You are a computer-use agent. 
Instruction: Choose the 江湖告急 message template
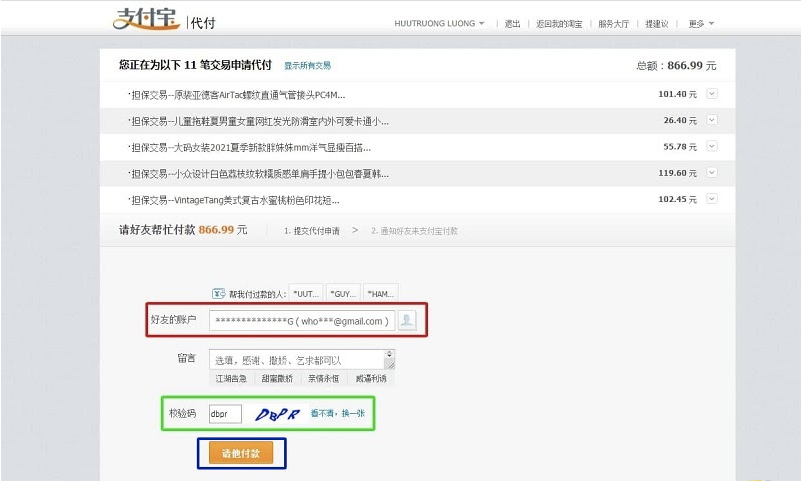point(231,379)
